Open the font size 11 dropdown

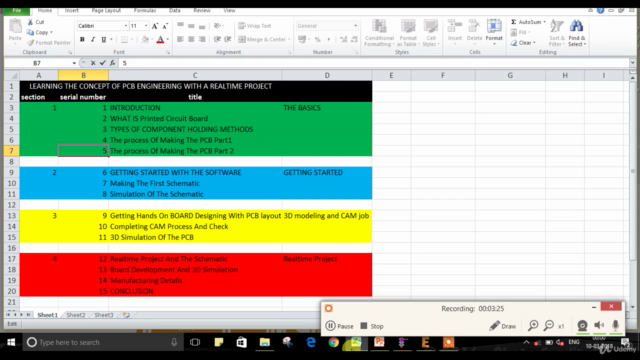[x=146, y=26]
